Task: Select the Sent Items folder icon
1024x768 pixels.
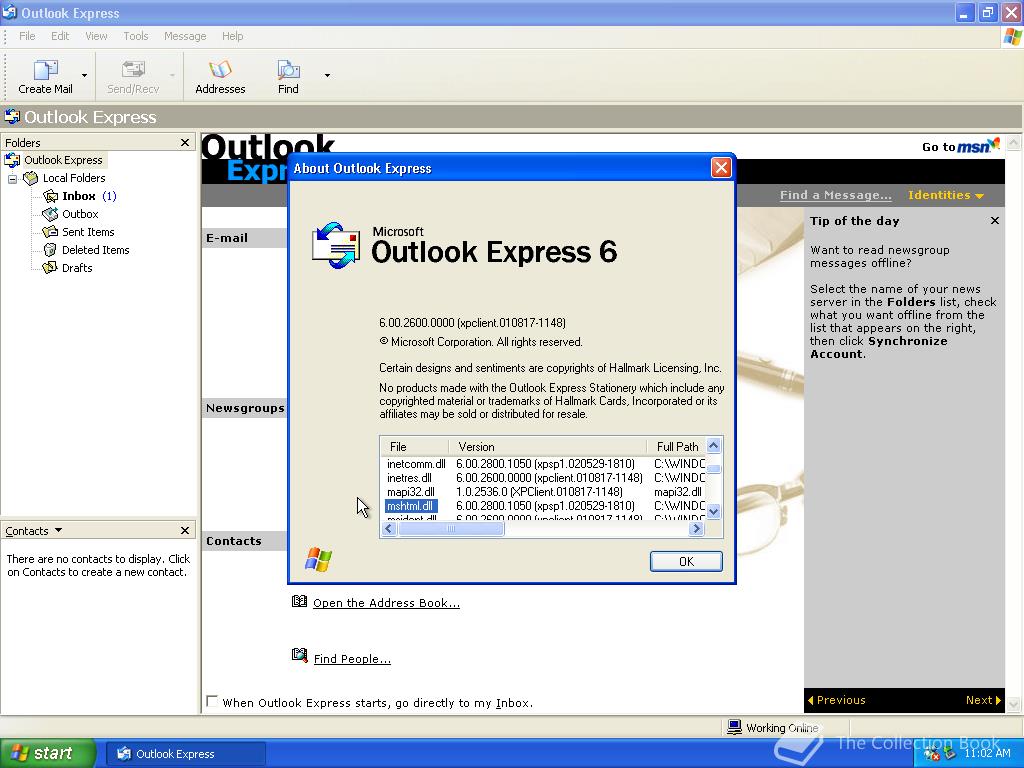Action: 50,232
